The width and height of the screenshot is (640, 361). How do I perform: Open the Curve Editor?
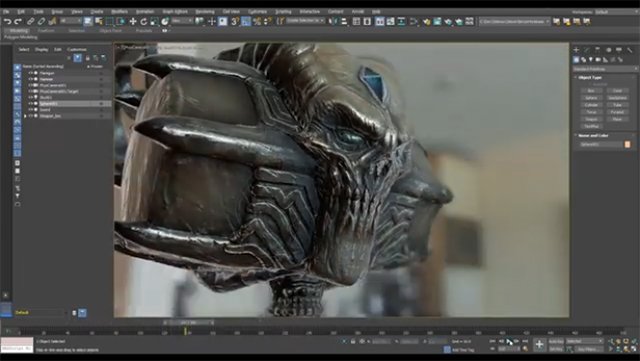click(391, 21)
